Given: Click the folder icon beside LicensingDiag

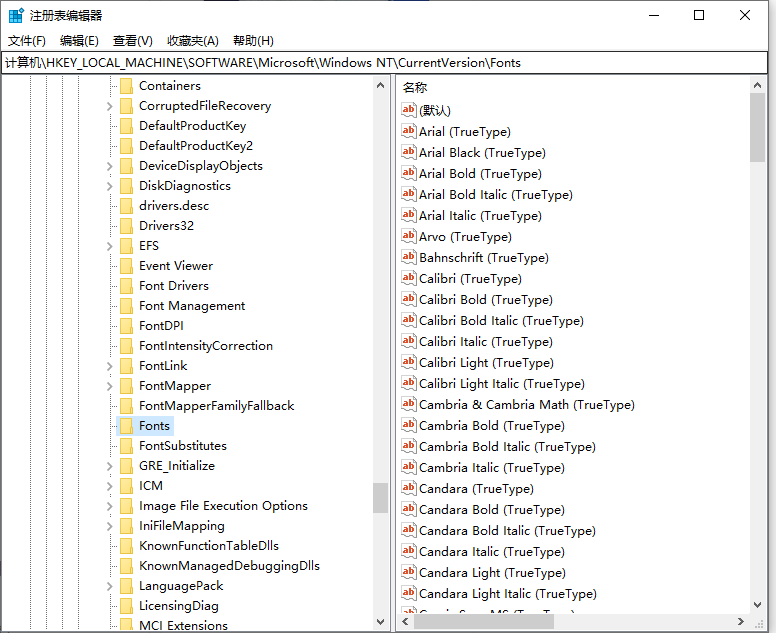Looking at the screenshot, I should (127, 606).
